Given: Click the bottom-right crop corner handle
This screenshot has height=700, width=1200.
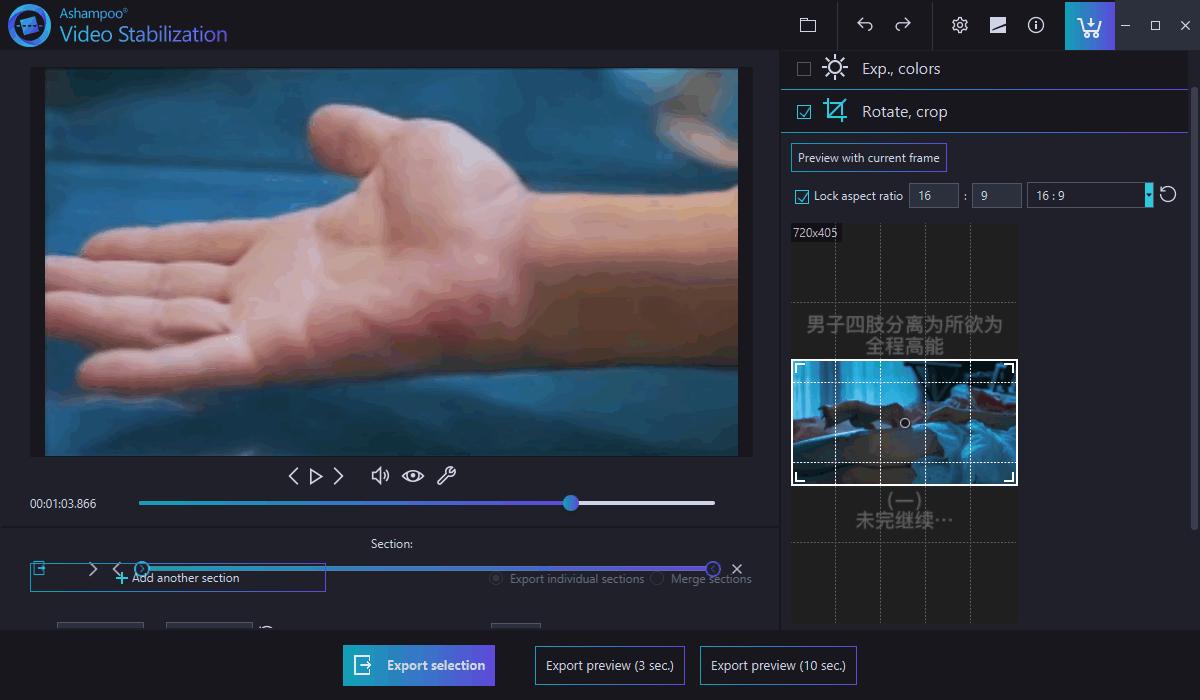Looking at the screenshot, I should coord(1010,477).
